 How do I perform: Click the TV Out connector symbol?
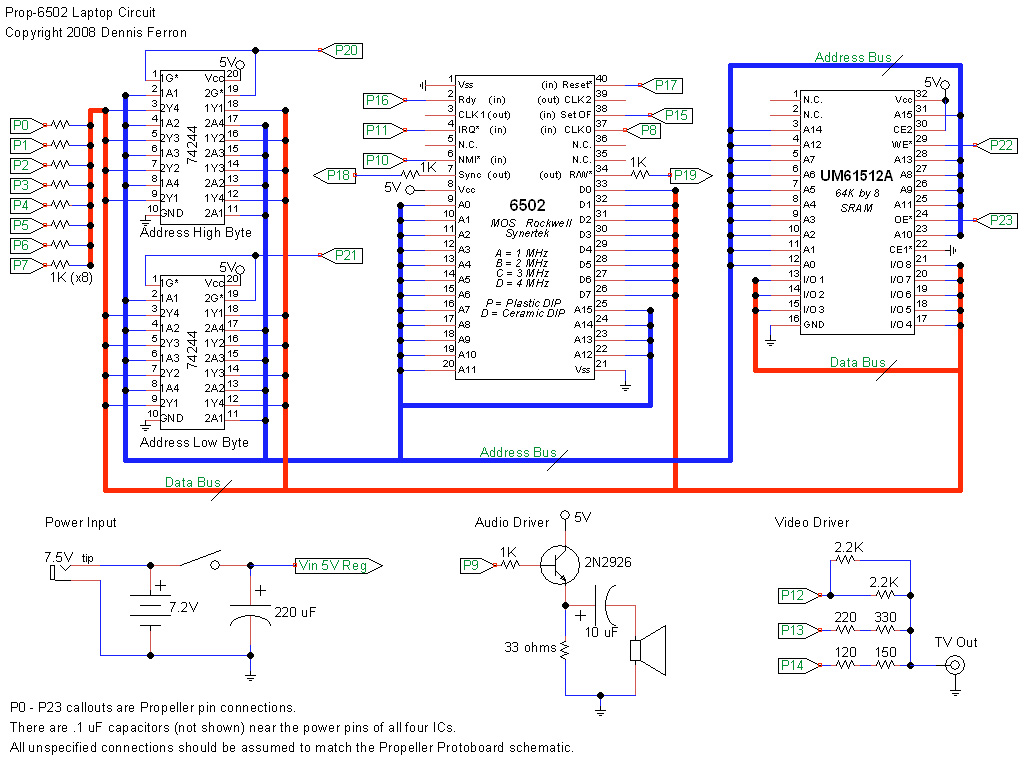955,665
